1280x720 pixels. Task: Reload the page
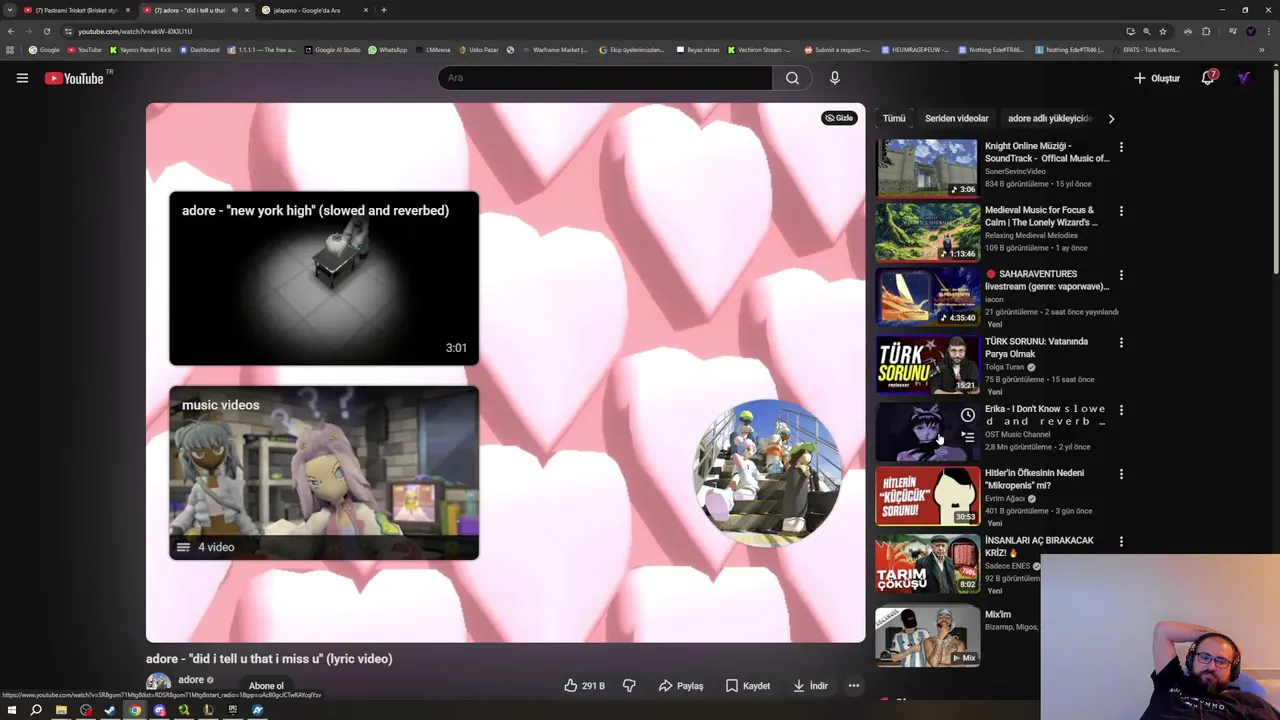(46, 31)
